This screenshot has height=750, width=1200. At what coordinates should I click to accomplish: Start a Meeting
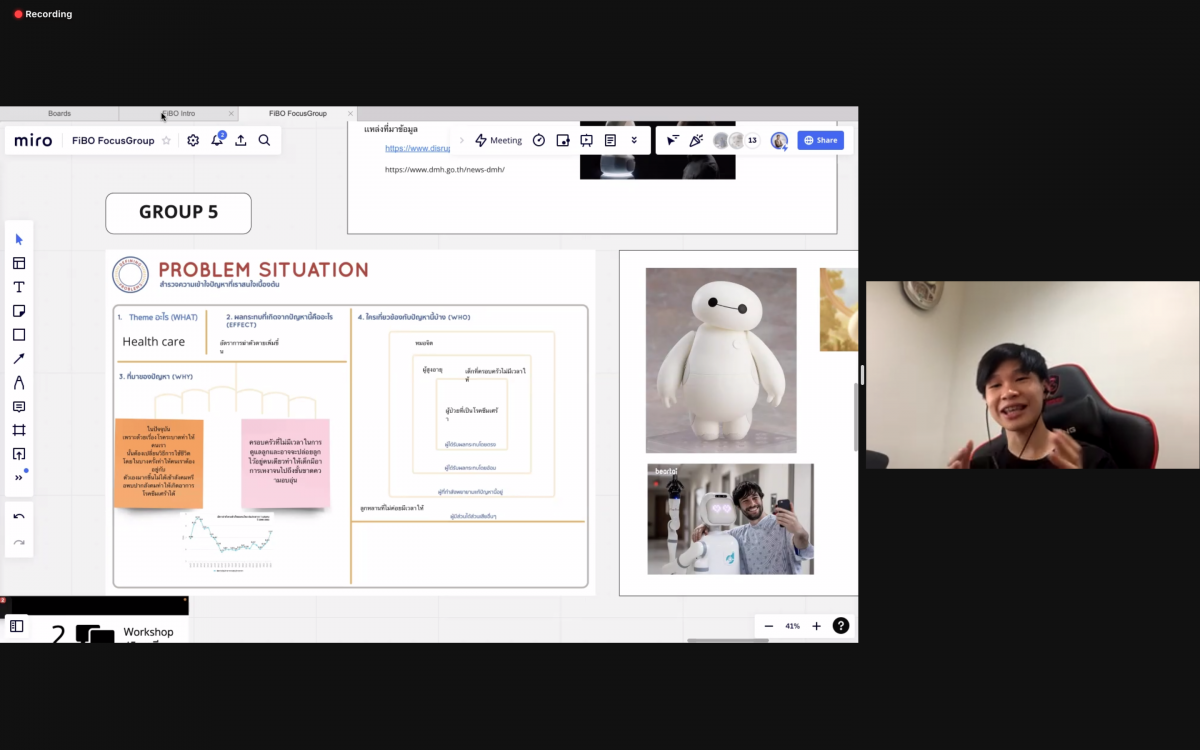[x=498, y=141]
